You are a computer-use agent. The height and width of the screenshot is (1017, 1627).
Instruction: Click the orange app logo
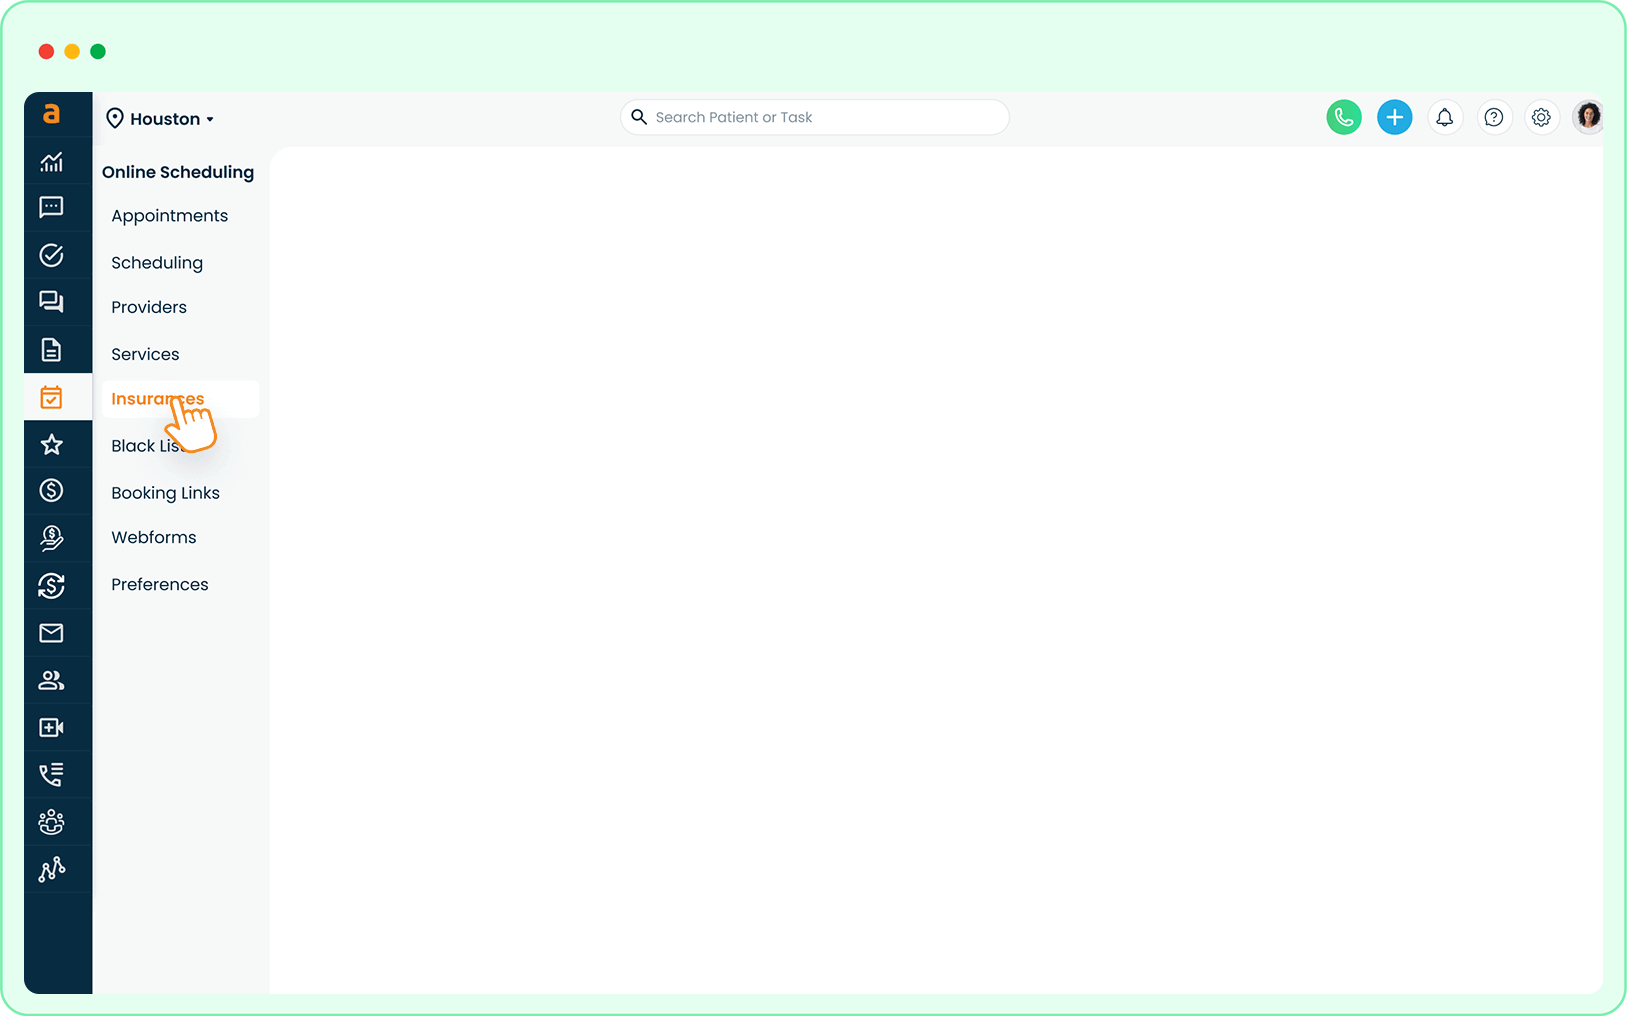pyautogui.click(x=52, y=114)
